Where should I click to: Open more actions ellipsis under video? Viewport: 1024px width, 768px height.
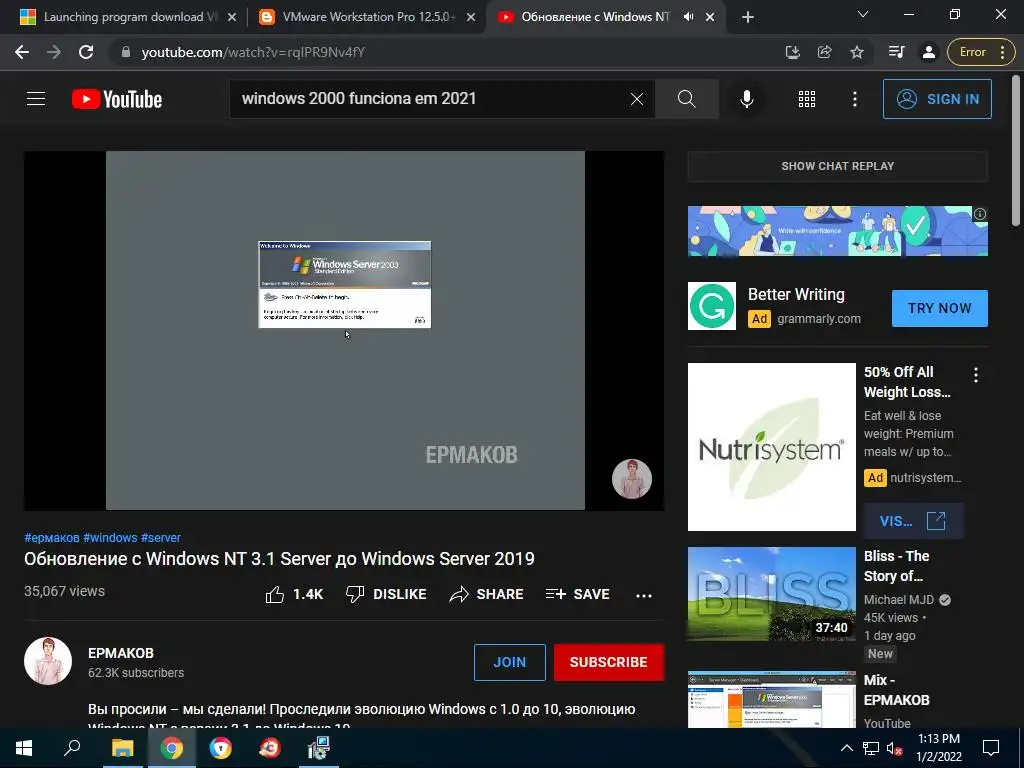click(x=644, y=595)
